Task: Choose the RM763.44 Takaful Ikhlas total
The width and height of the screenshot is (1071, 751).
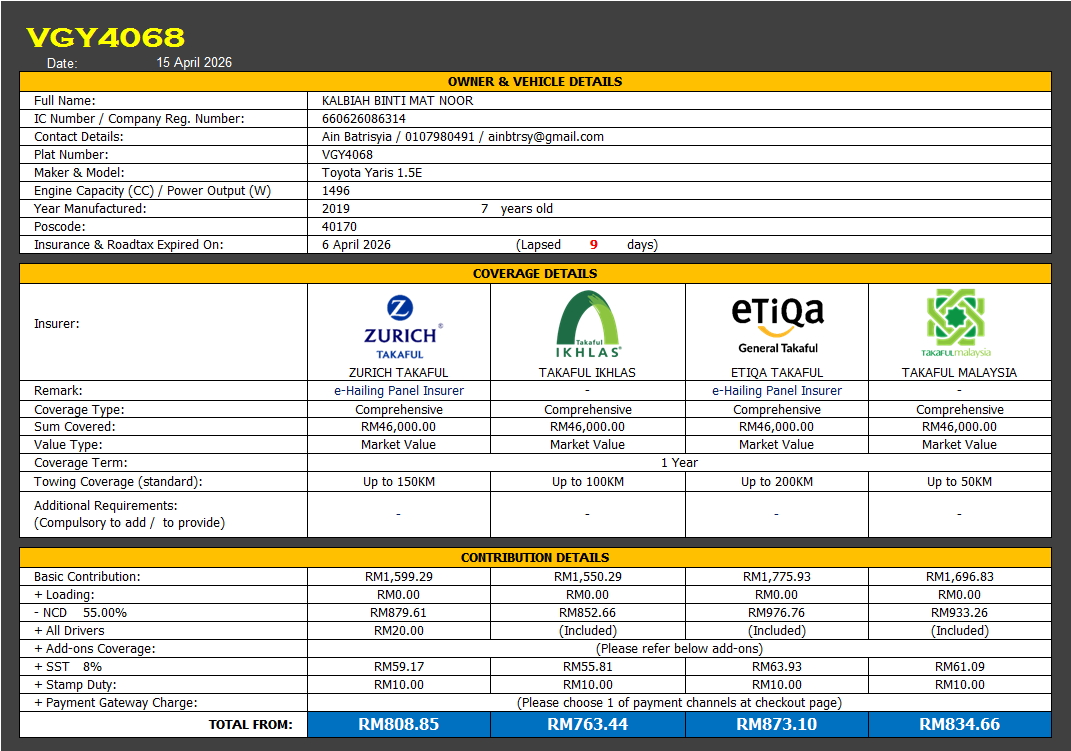Action: point(588,724)
